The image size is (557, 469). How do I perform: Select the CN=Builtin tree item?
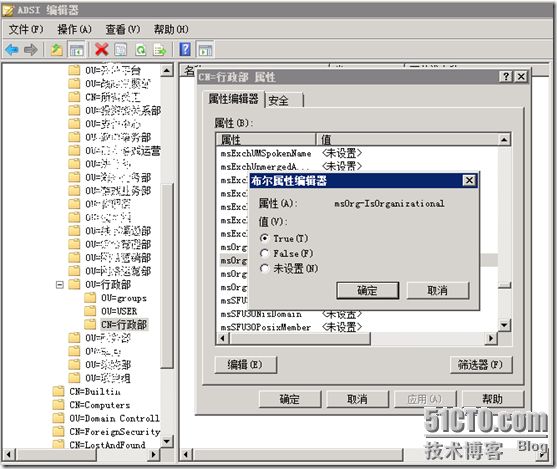tap(95, 391)
